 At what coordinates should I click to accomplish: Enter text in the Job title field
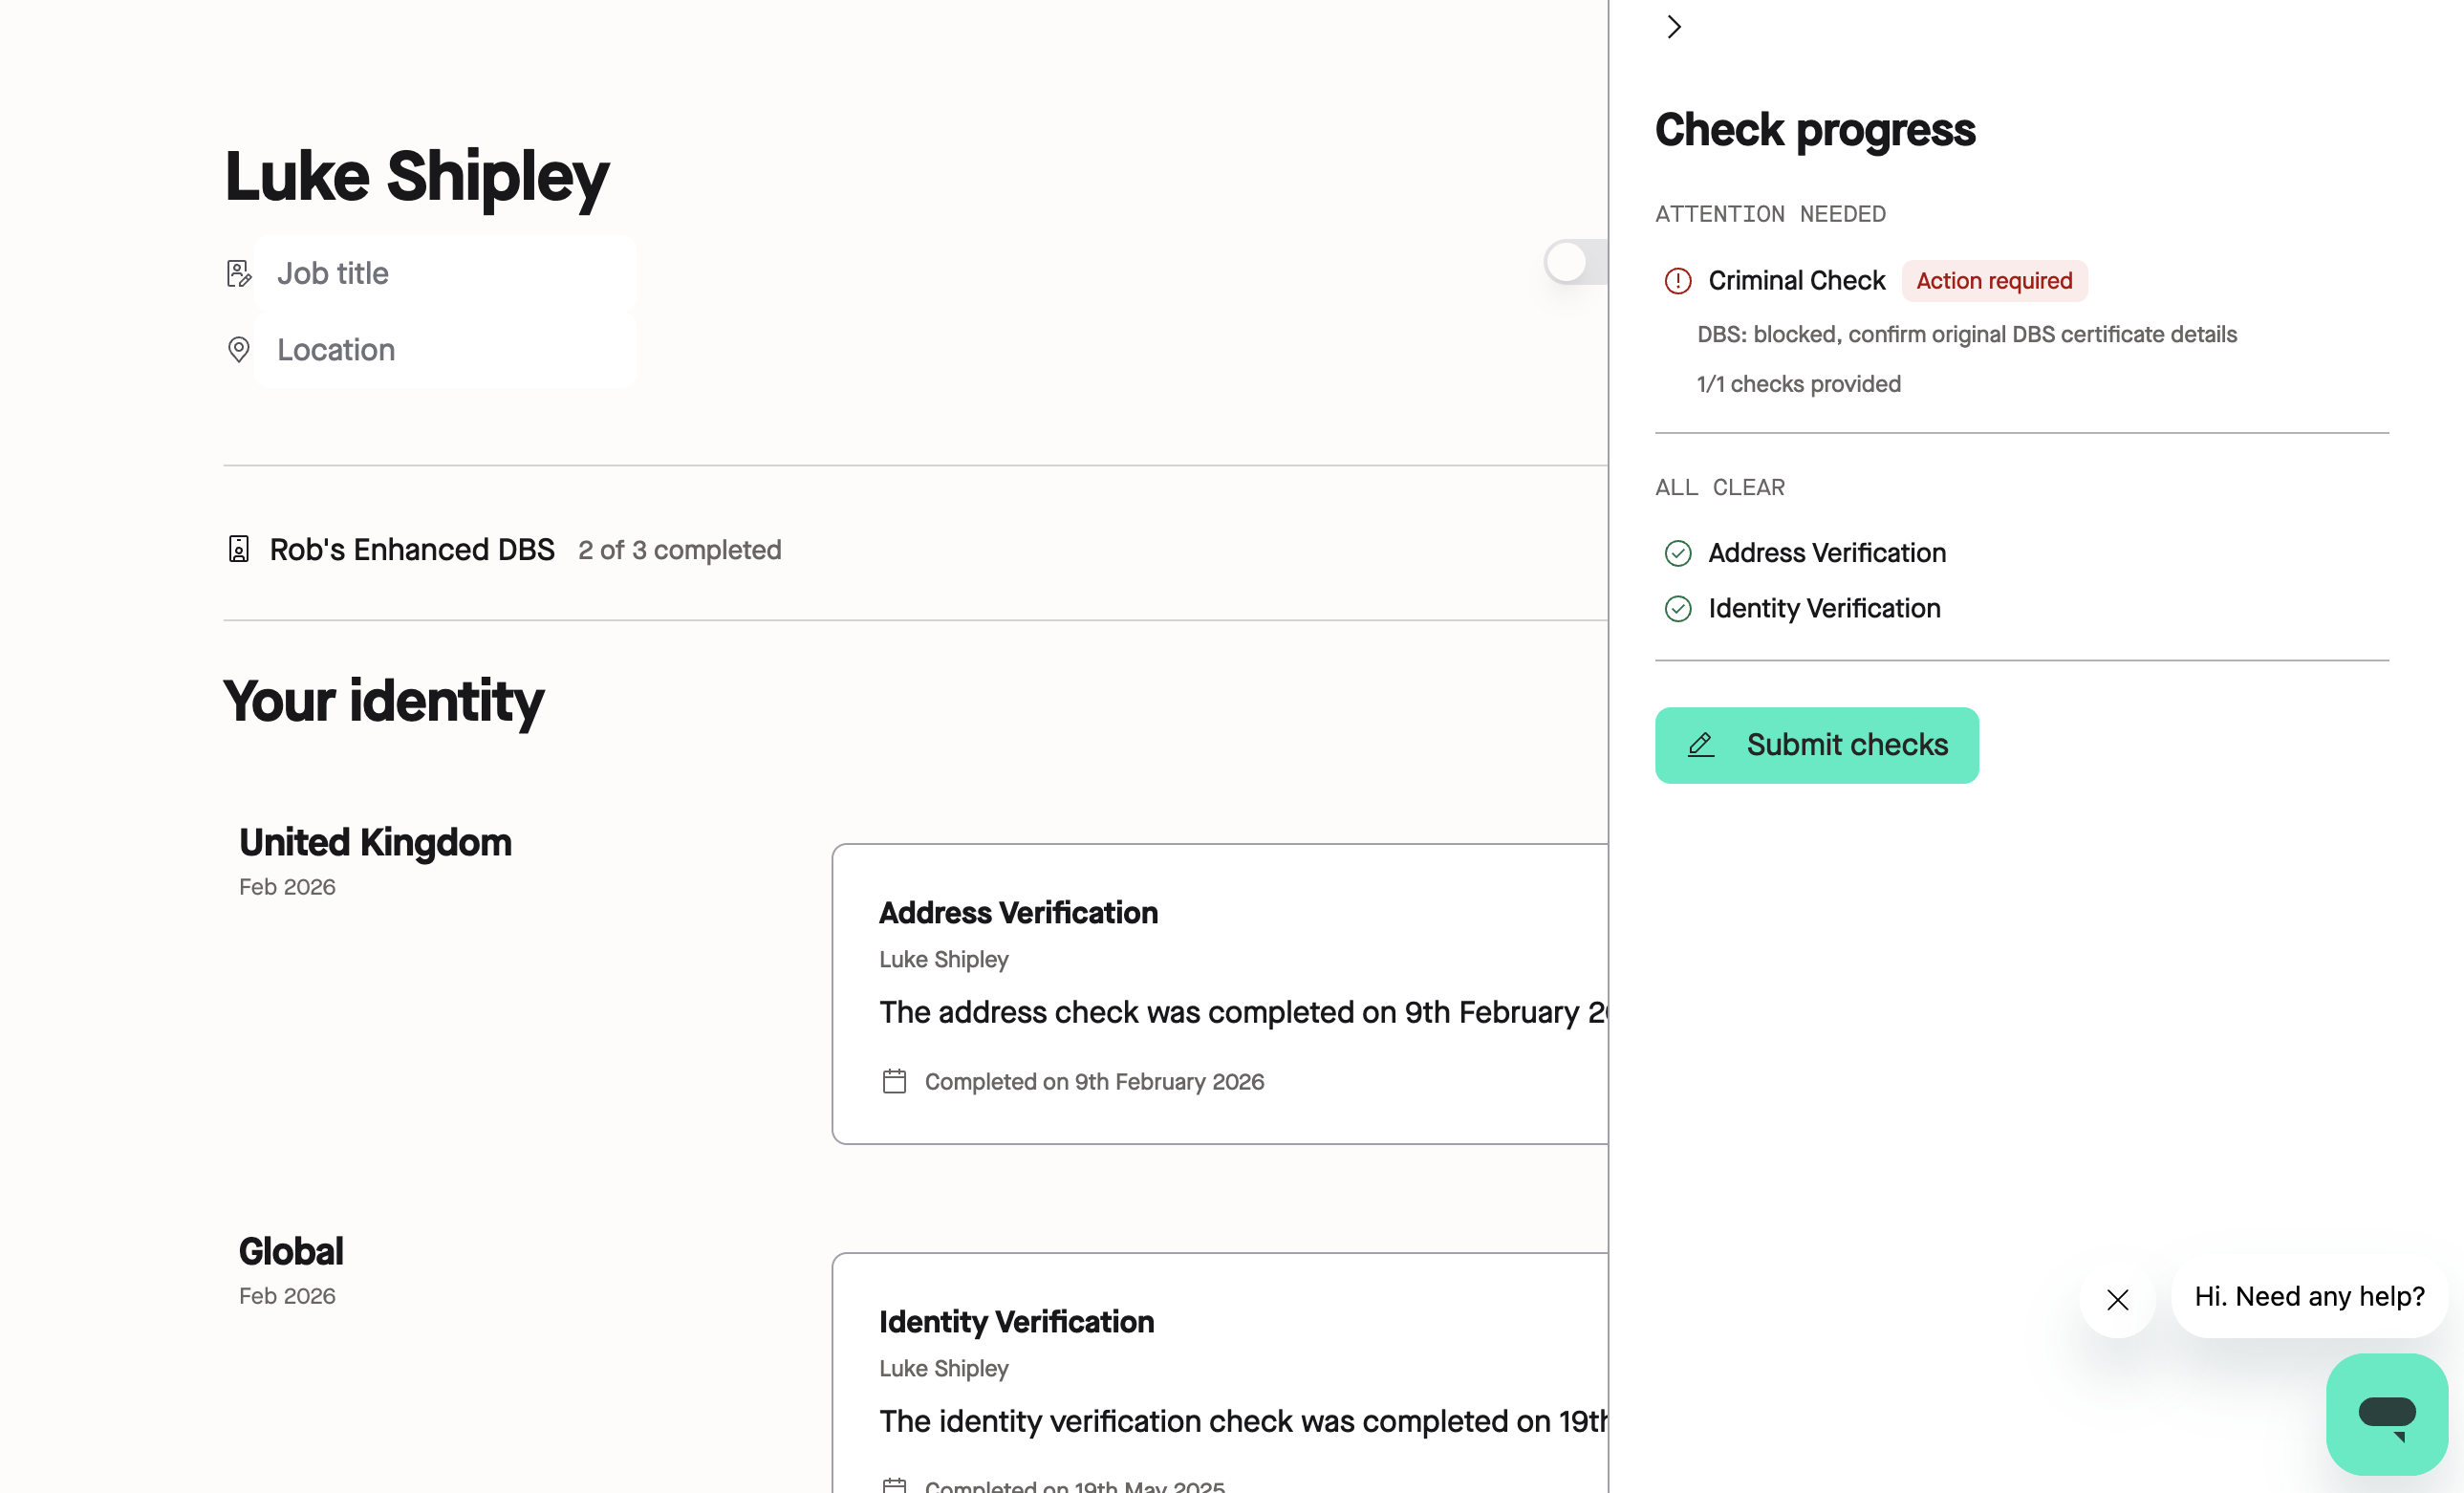[445, 273]
